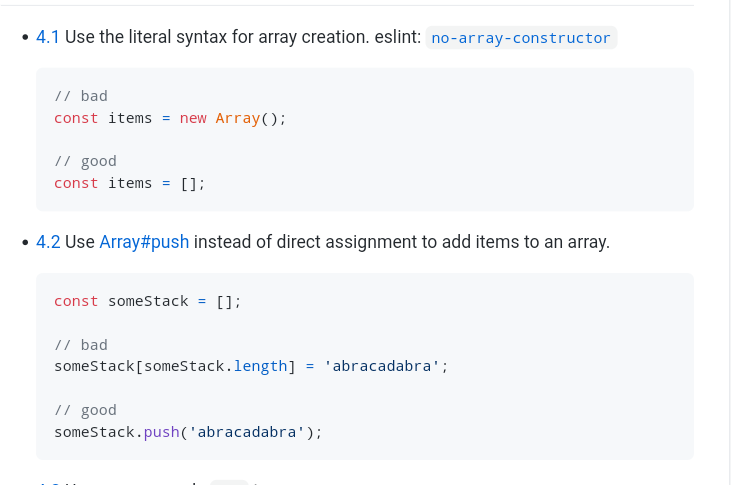Click the '// good' comment above someStack.push line
The width and height of the screenshot is (735, 485).
85,410
